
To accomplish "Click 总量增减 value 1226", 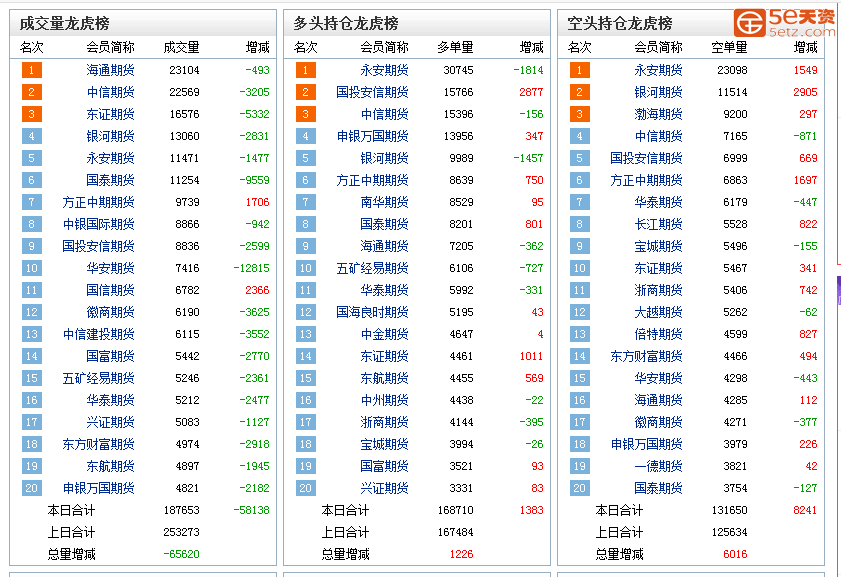I will tap(461, 554).
